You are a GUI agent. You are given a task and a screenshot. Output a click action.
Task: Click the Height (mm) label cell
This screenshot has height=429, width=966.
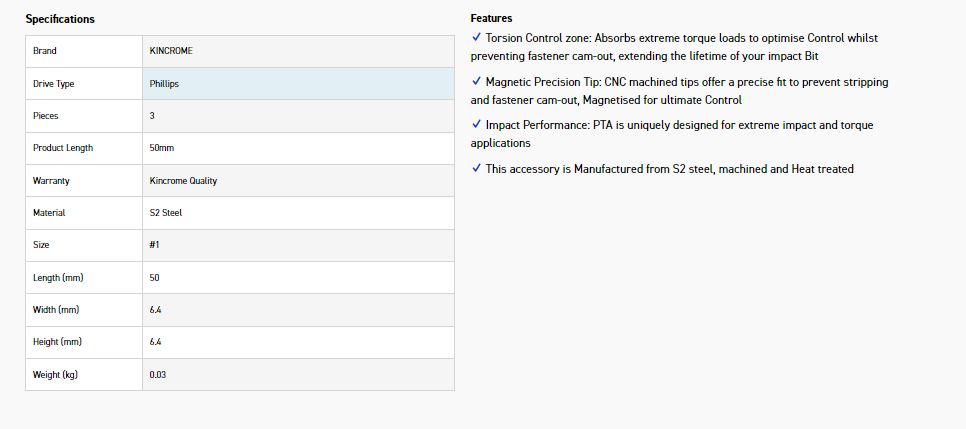click(84, 342)
